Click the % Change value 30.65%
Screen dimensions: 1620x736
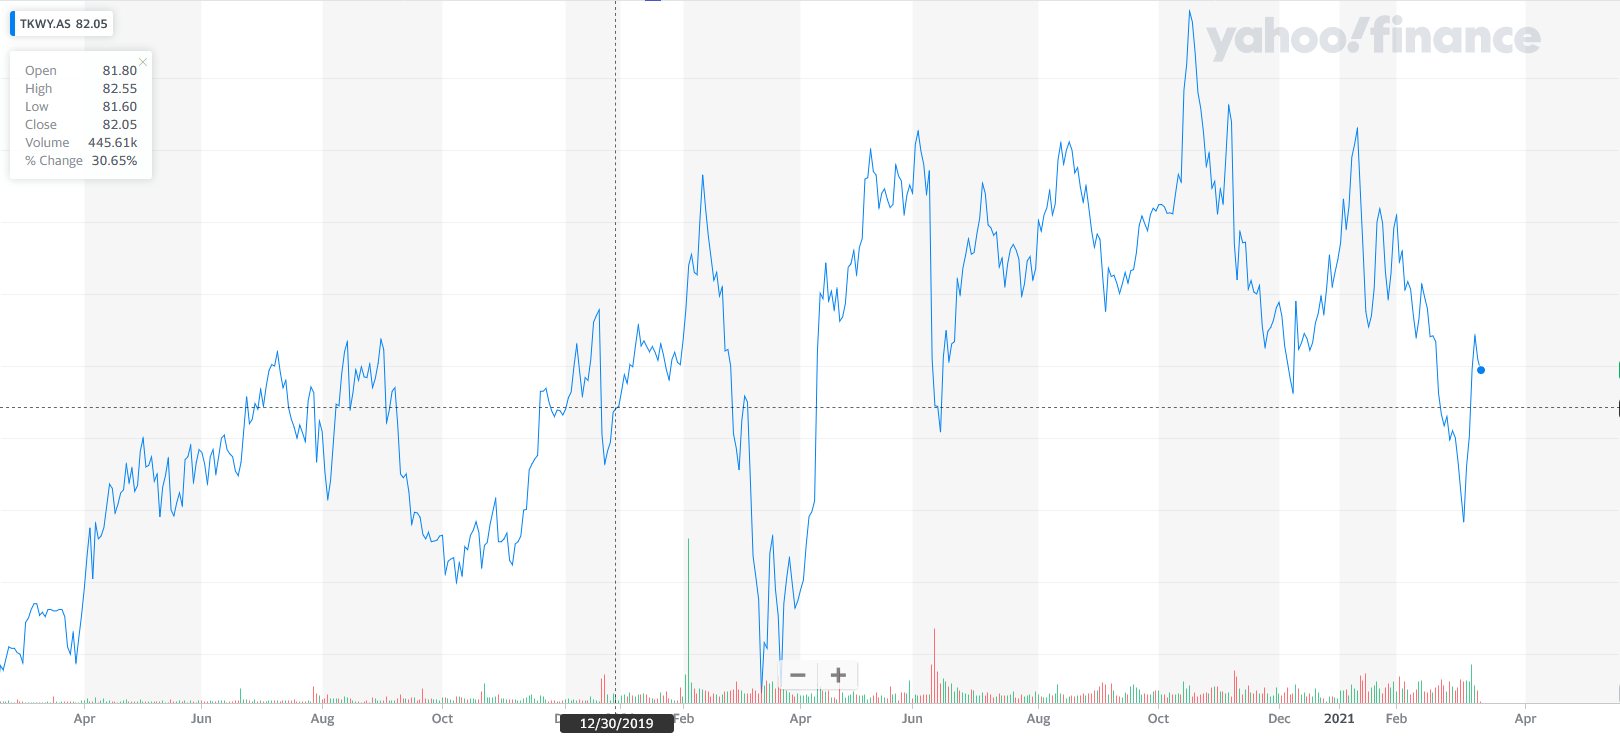(115, 161)
